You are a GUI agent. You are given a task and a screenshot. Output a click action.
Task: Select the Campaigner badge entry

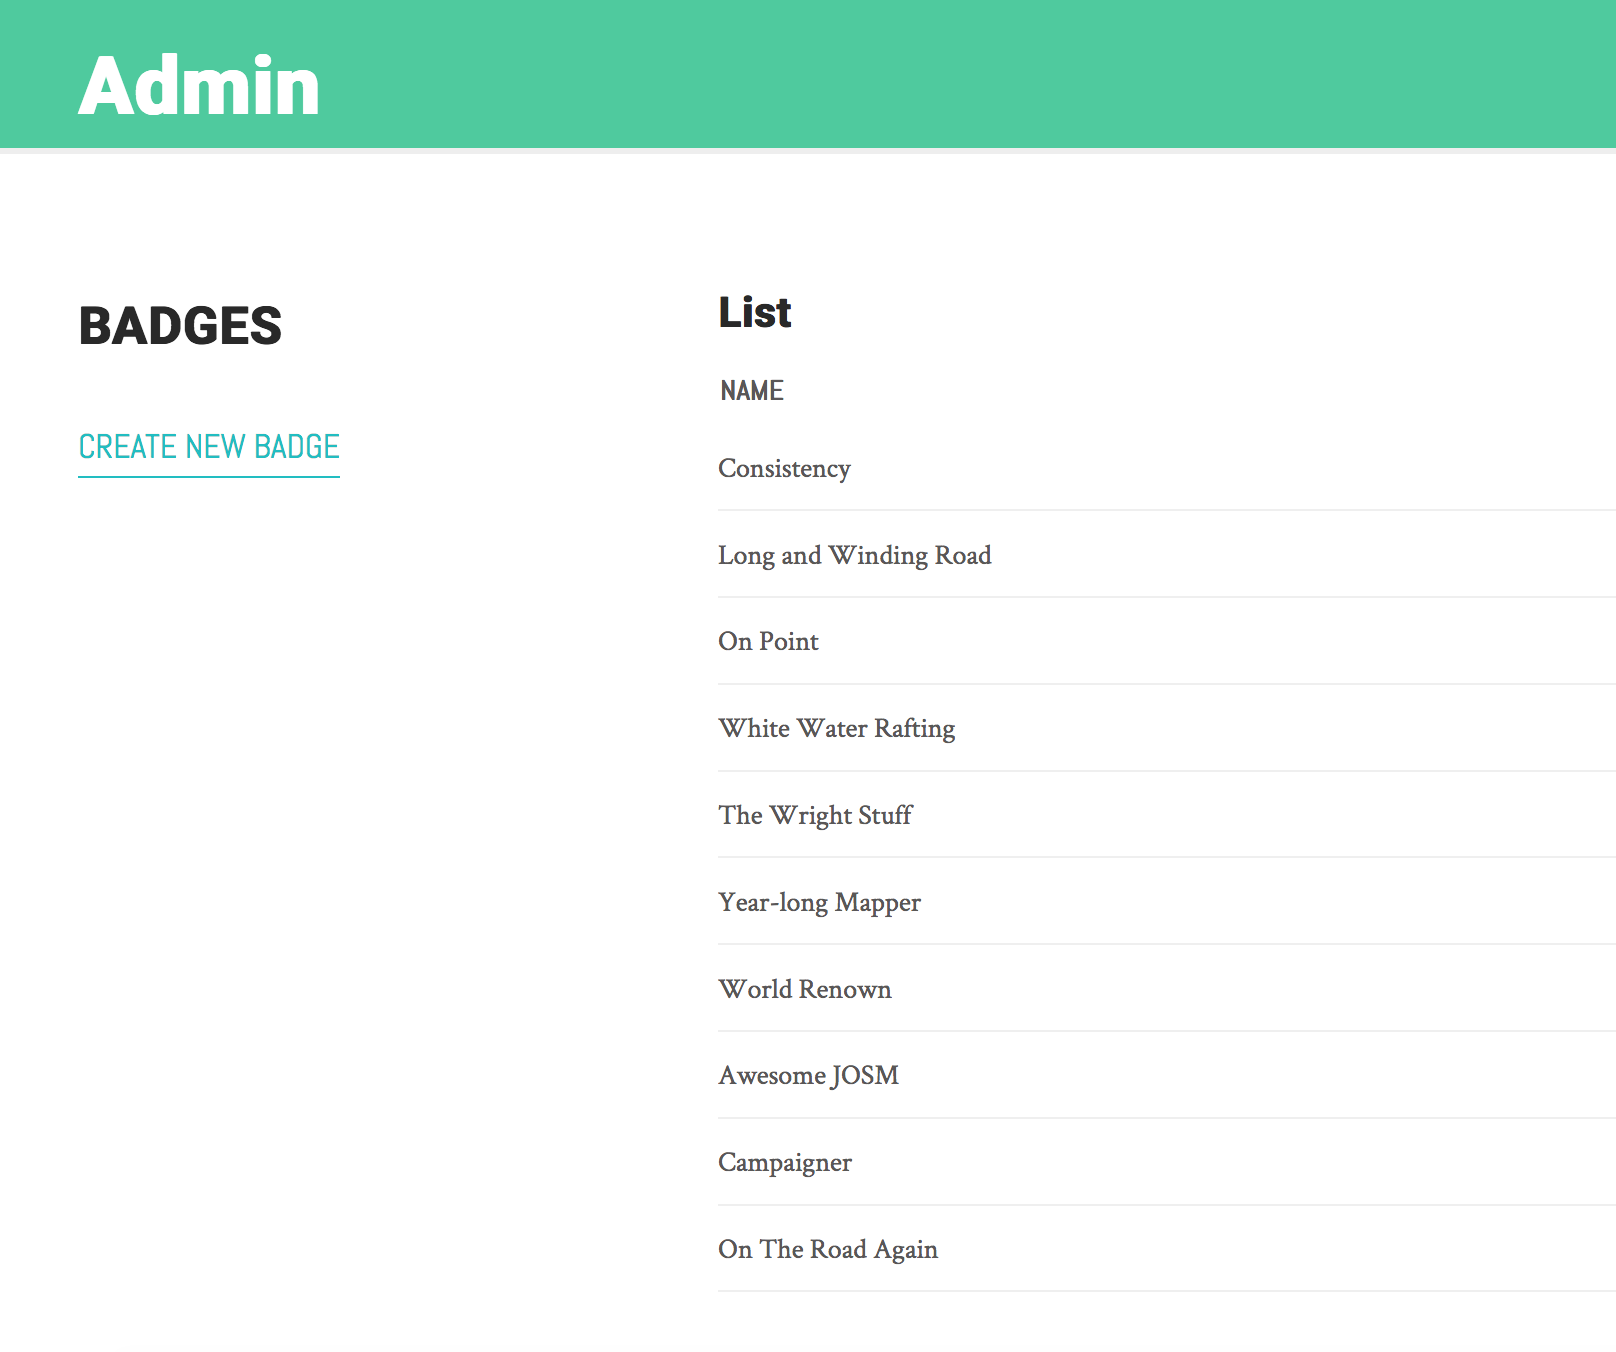(785, 1163)
